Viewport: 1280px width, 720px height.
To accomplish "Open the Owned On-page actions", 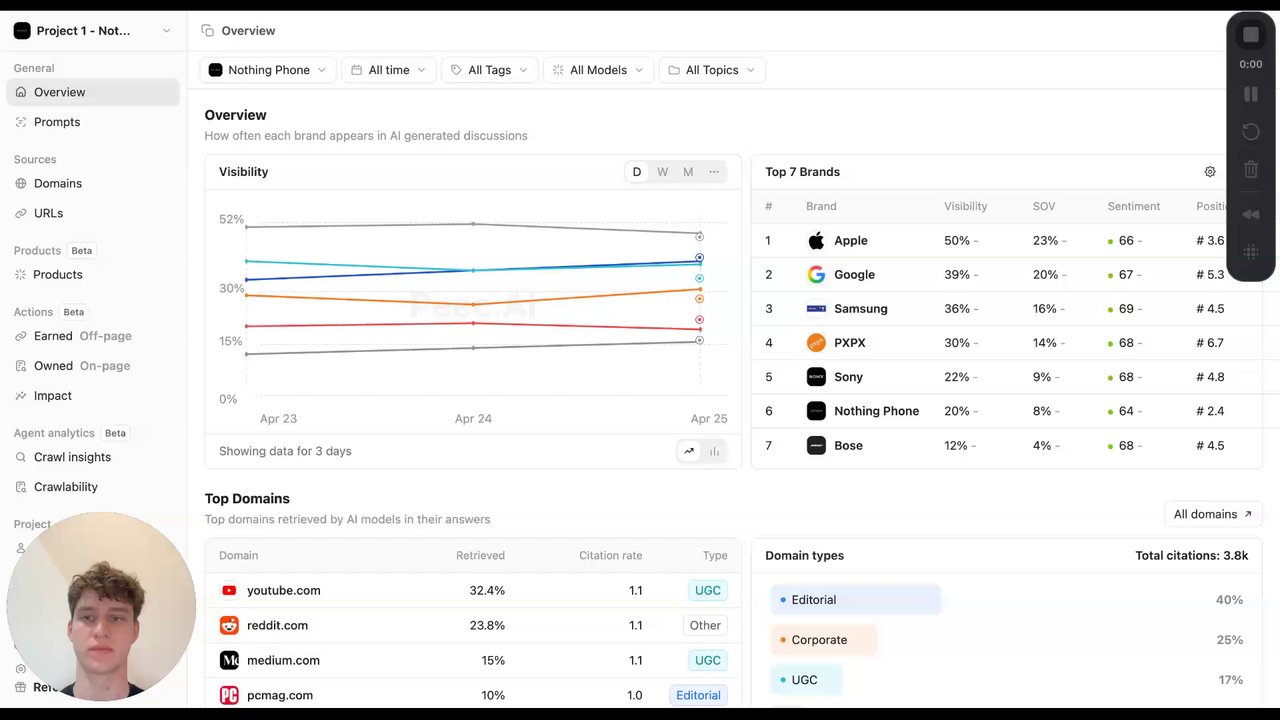I will [x=93, y=366].
